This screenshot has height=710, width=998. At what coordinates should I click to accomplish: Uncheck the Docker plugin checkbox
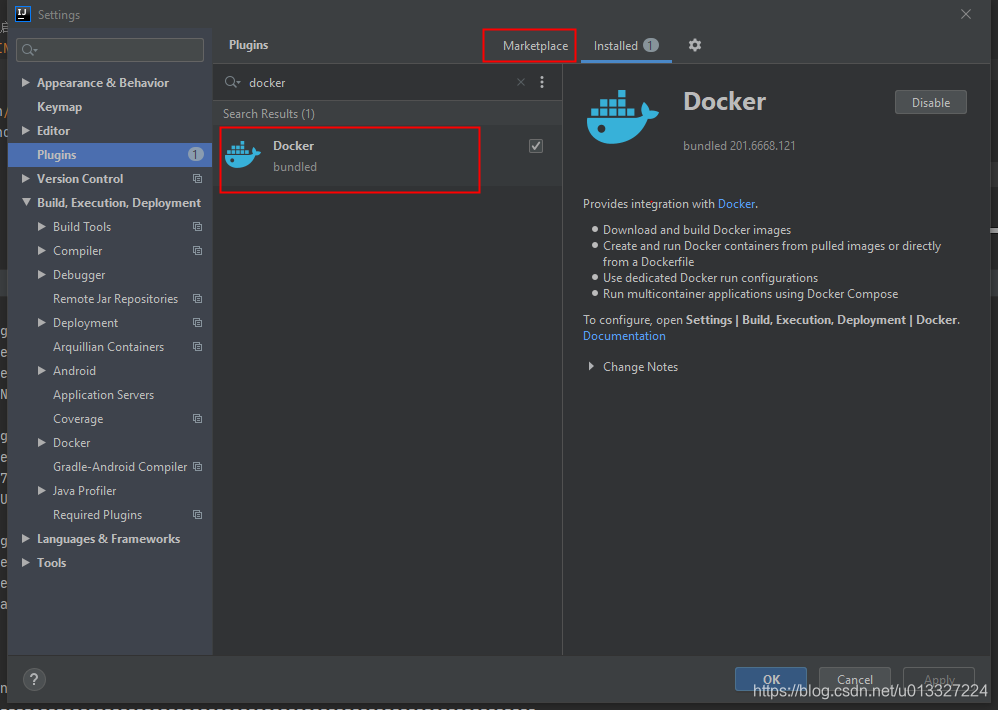tap(536, 145)
